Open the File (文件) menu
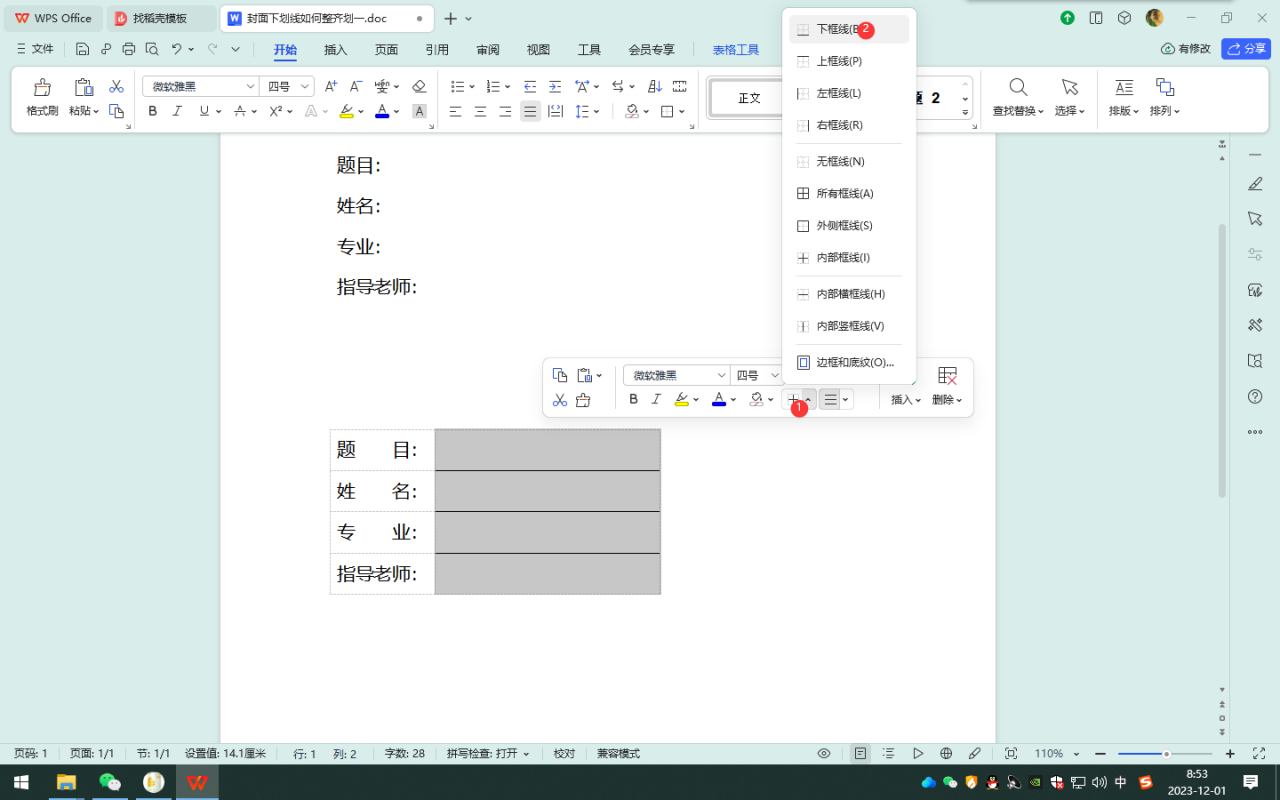The width and height of the screenshot is (1280, 800). tap(35, 49)
